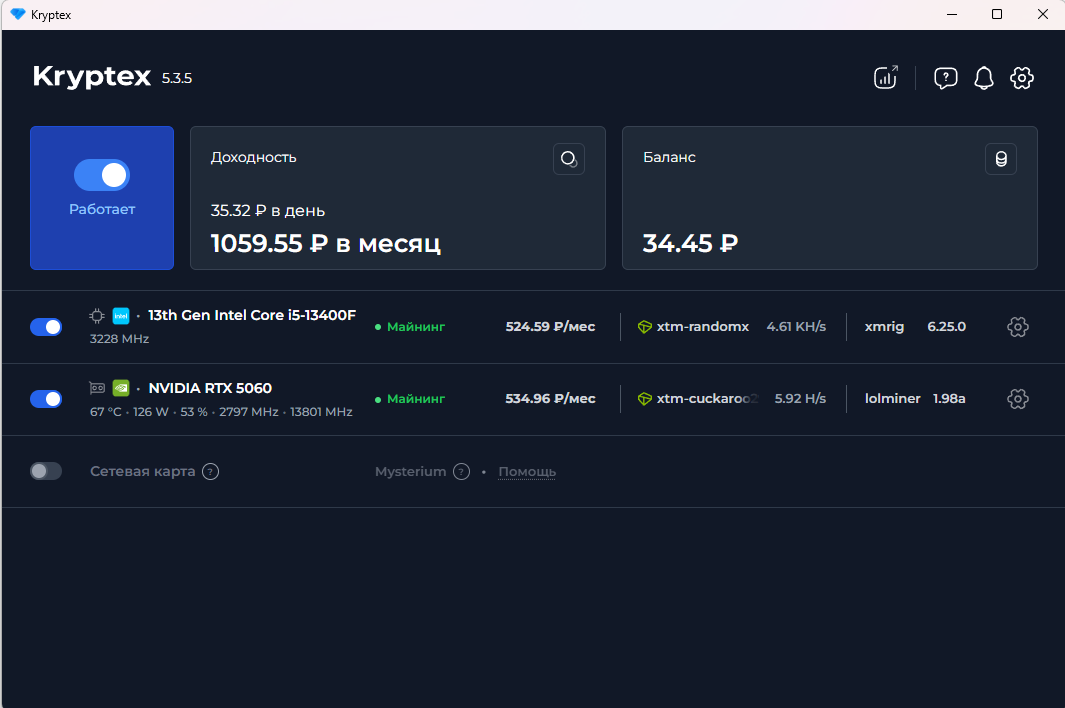This screenshot has height=708, width=1065.
Task: Click the coin icon next to xtm-cuckaroo
Action: click(645, 399)
